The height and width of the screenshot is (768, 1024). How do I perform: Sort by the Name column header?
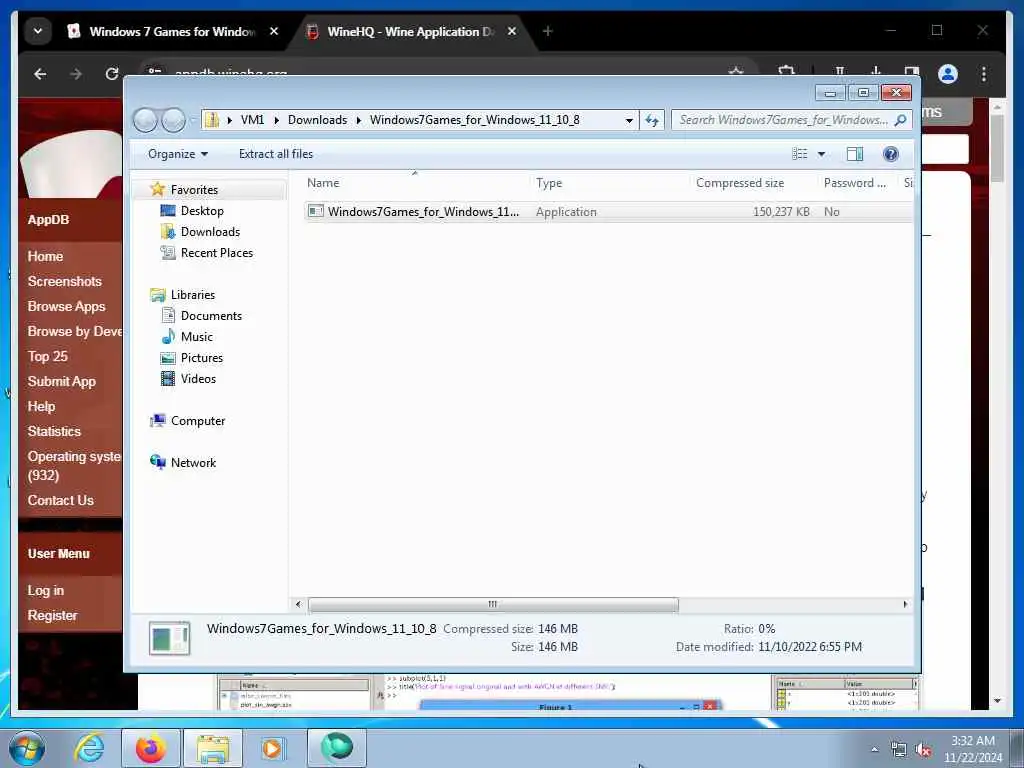click(x=323, y=183)
